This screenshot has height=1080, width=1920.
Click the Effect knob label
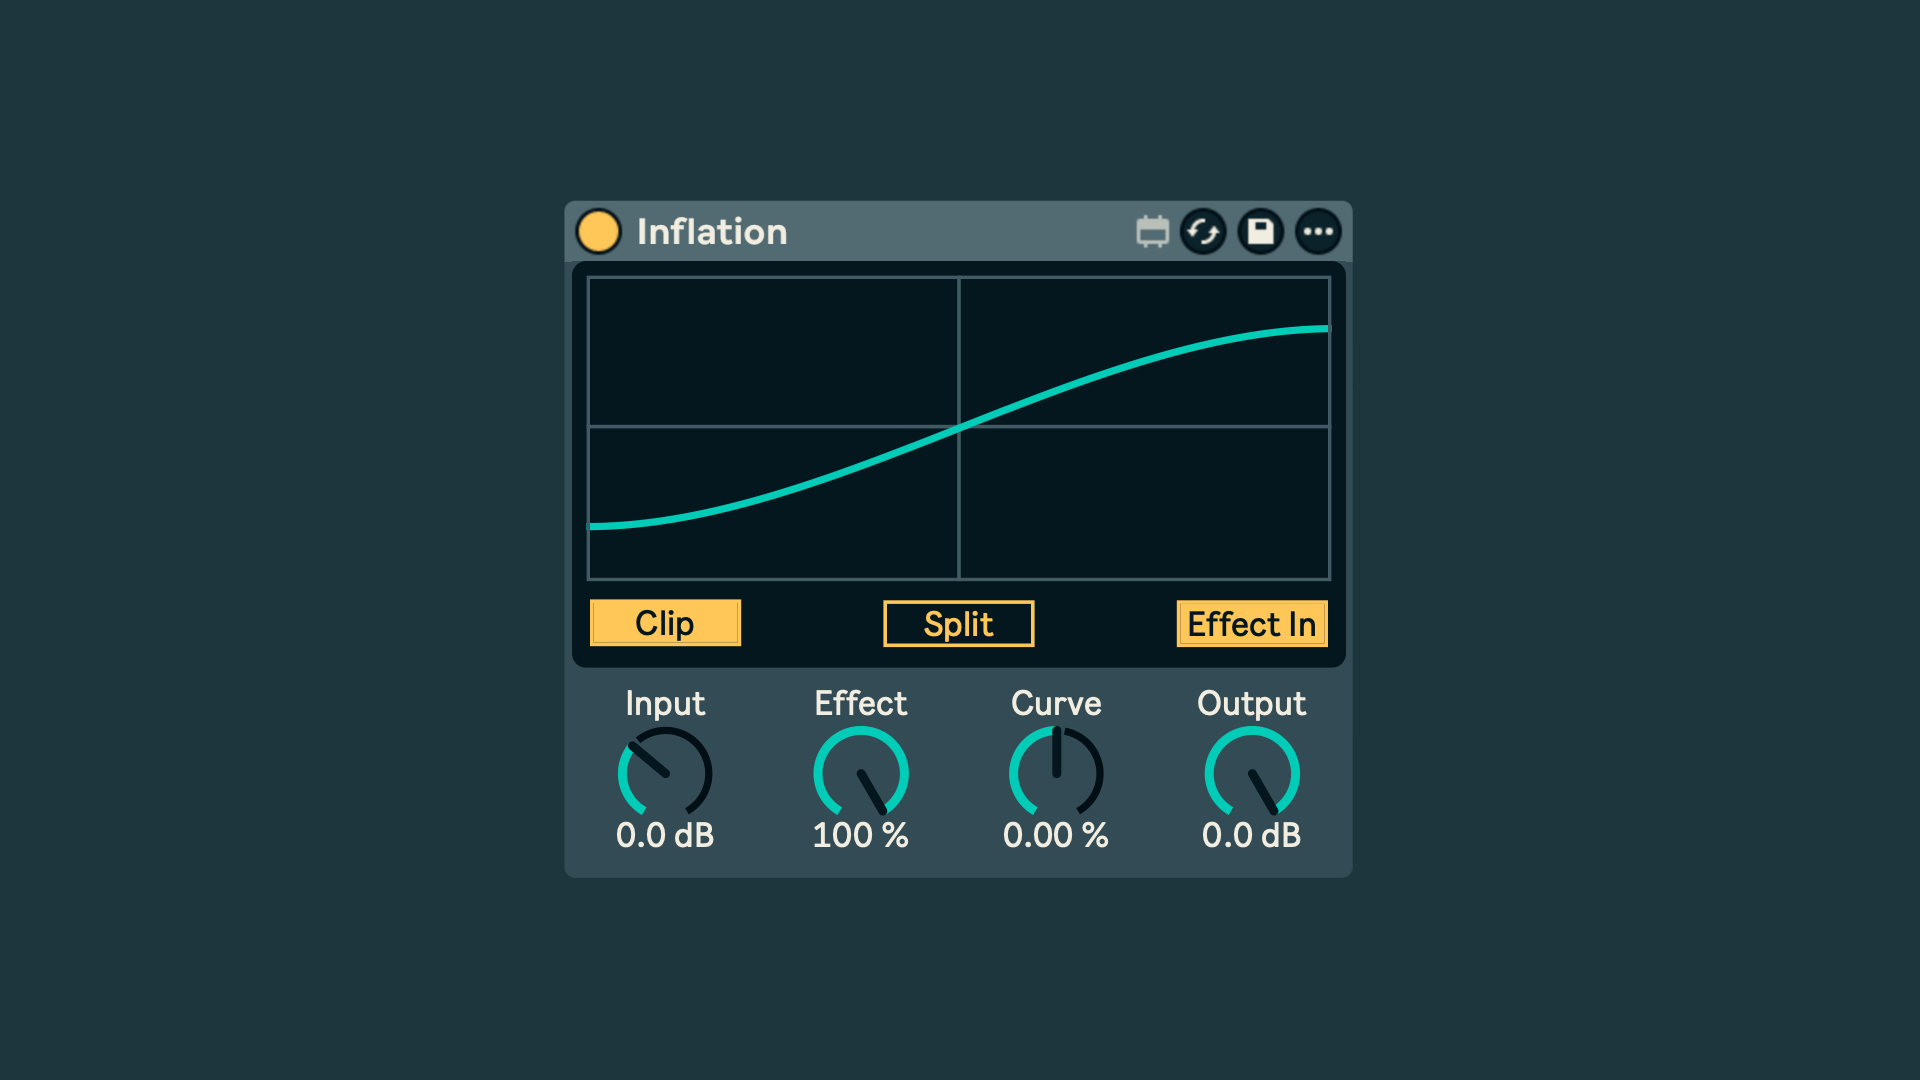point(860,703)
